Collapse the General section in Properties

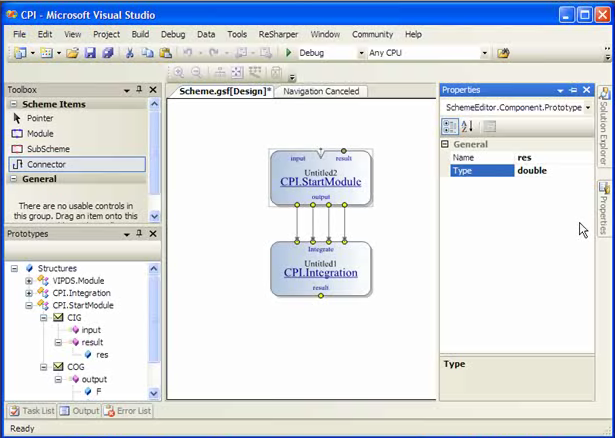tap(446, 144)
